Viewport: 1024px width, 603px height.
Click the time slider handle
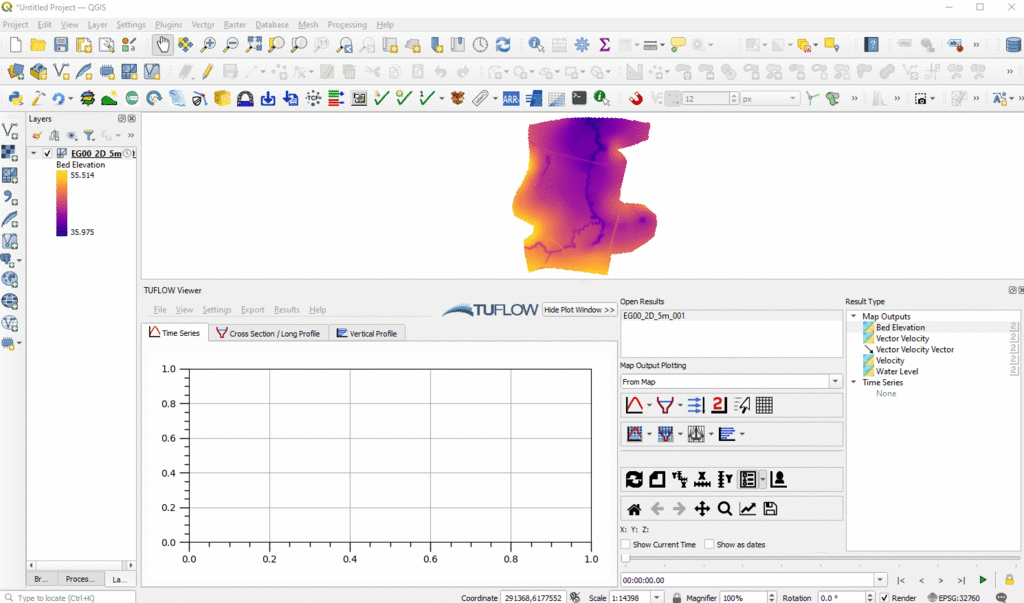click(x=625, y=559)
